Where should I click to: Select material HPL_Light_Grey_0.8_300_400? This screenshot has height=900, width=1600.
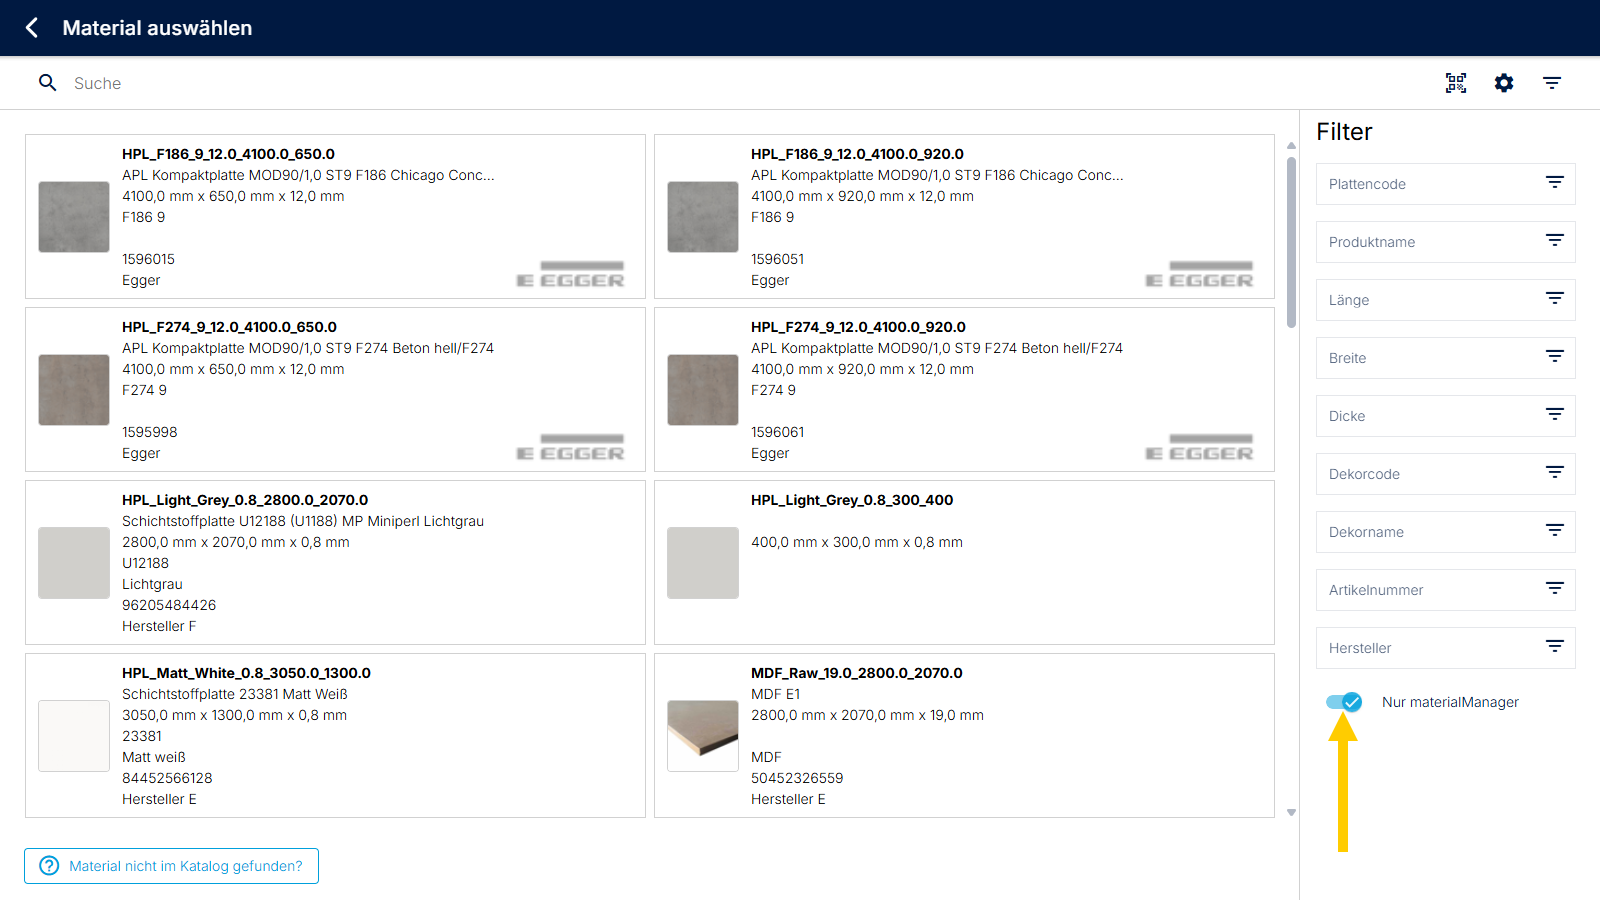pos(964,563)
